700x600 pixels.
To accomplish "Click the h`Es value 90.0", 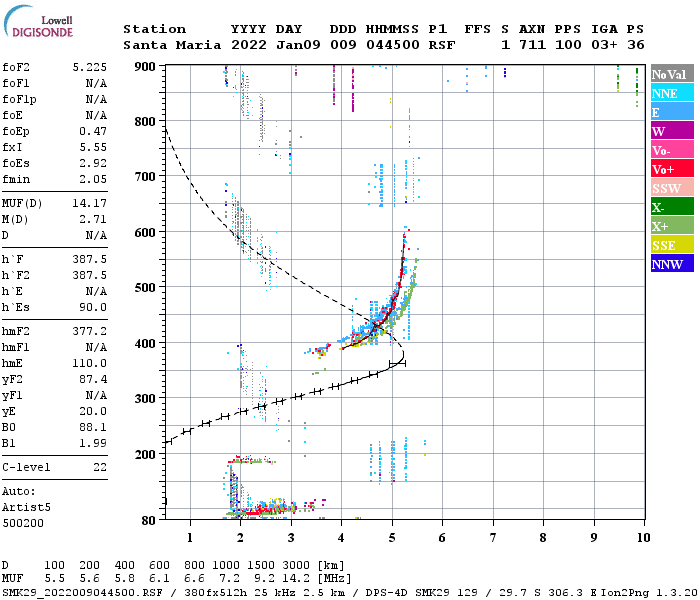I will coord(93,308).
